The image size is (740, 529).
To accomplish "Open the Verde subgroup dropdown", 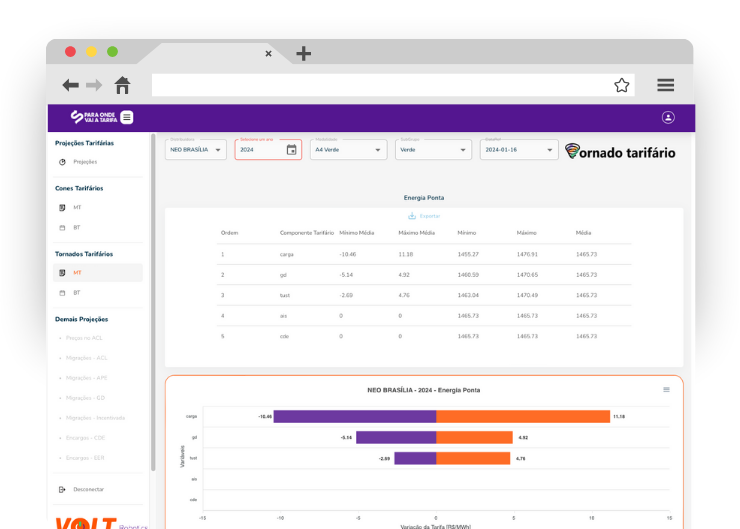I will (x=433, y=150).
